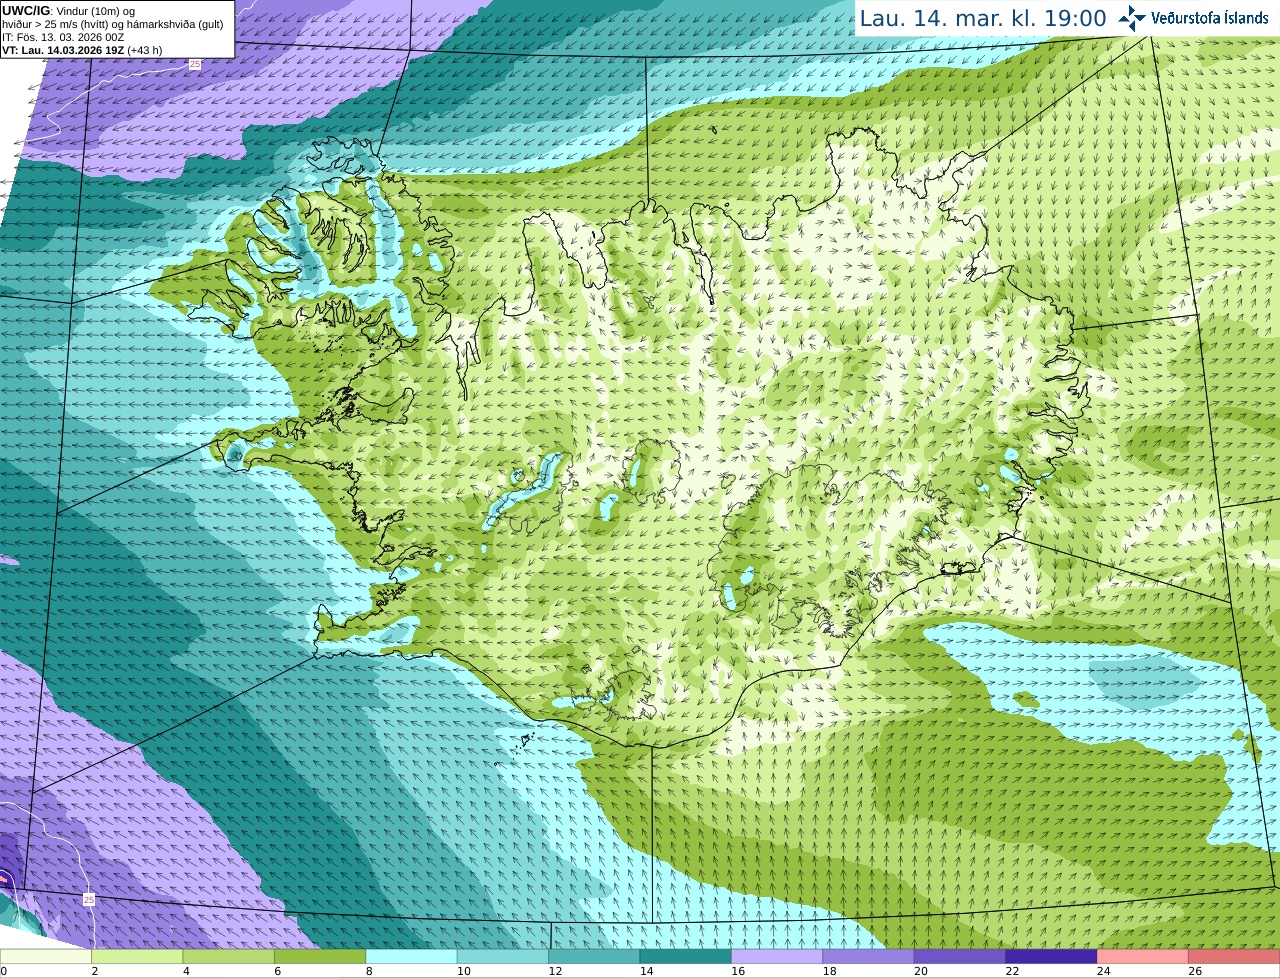Pick the 20–22 m/s violet legend swatch
This screenshot has height=978, width=1280.
[x=960, y=956]
